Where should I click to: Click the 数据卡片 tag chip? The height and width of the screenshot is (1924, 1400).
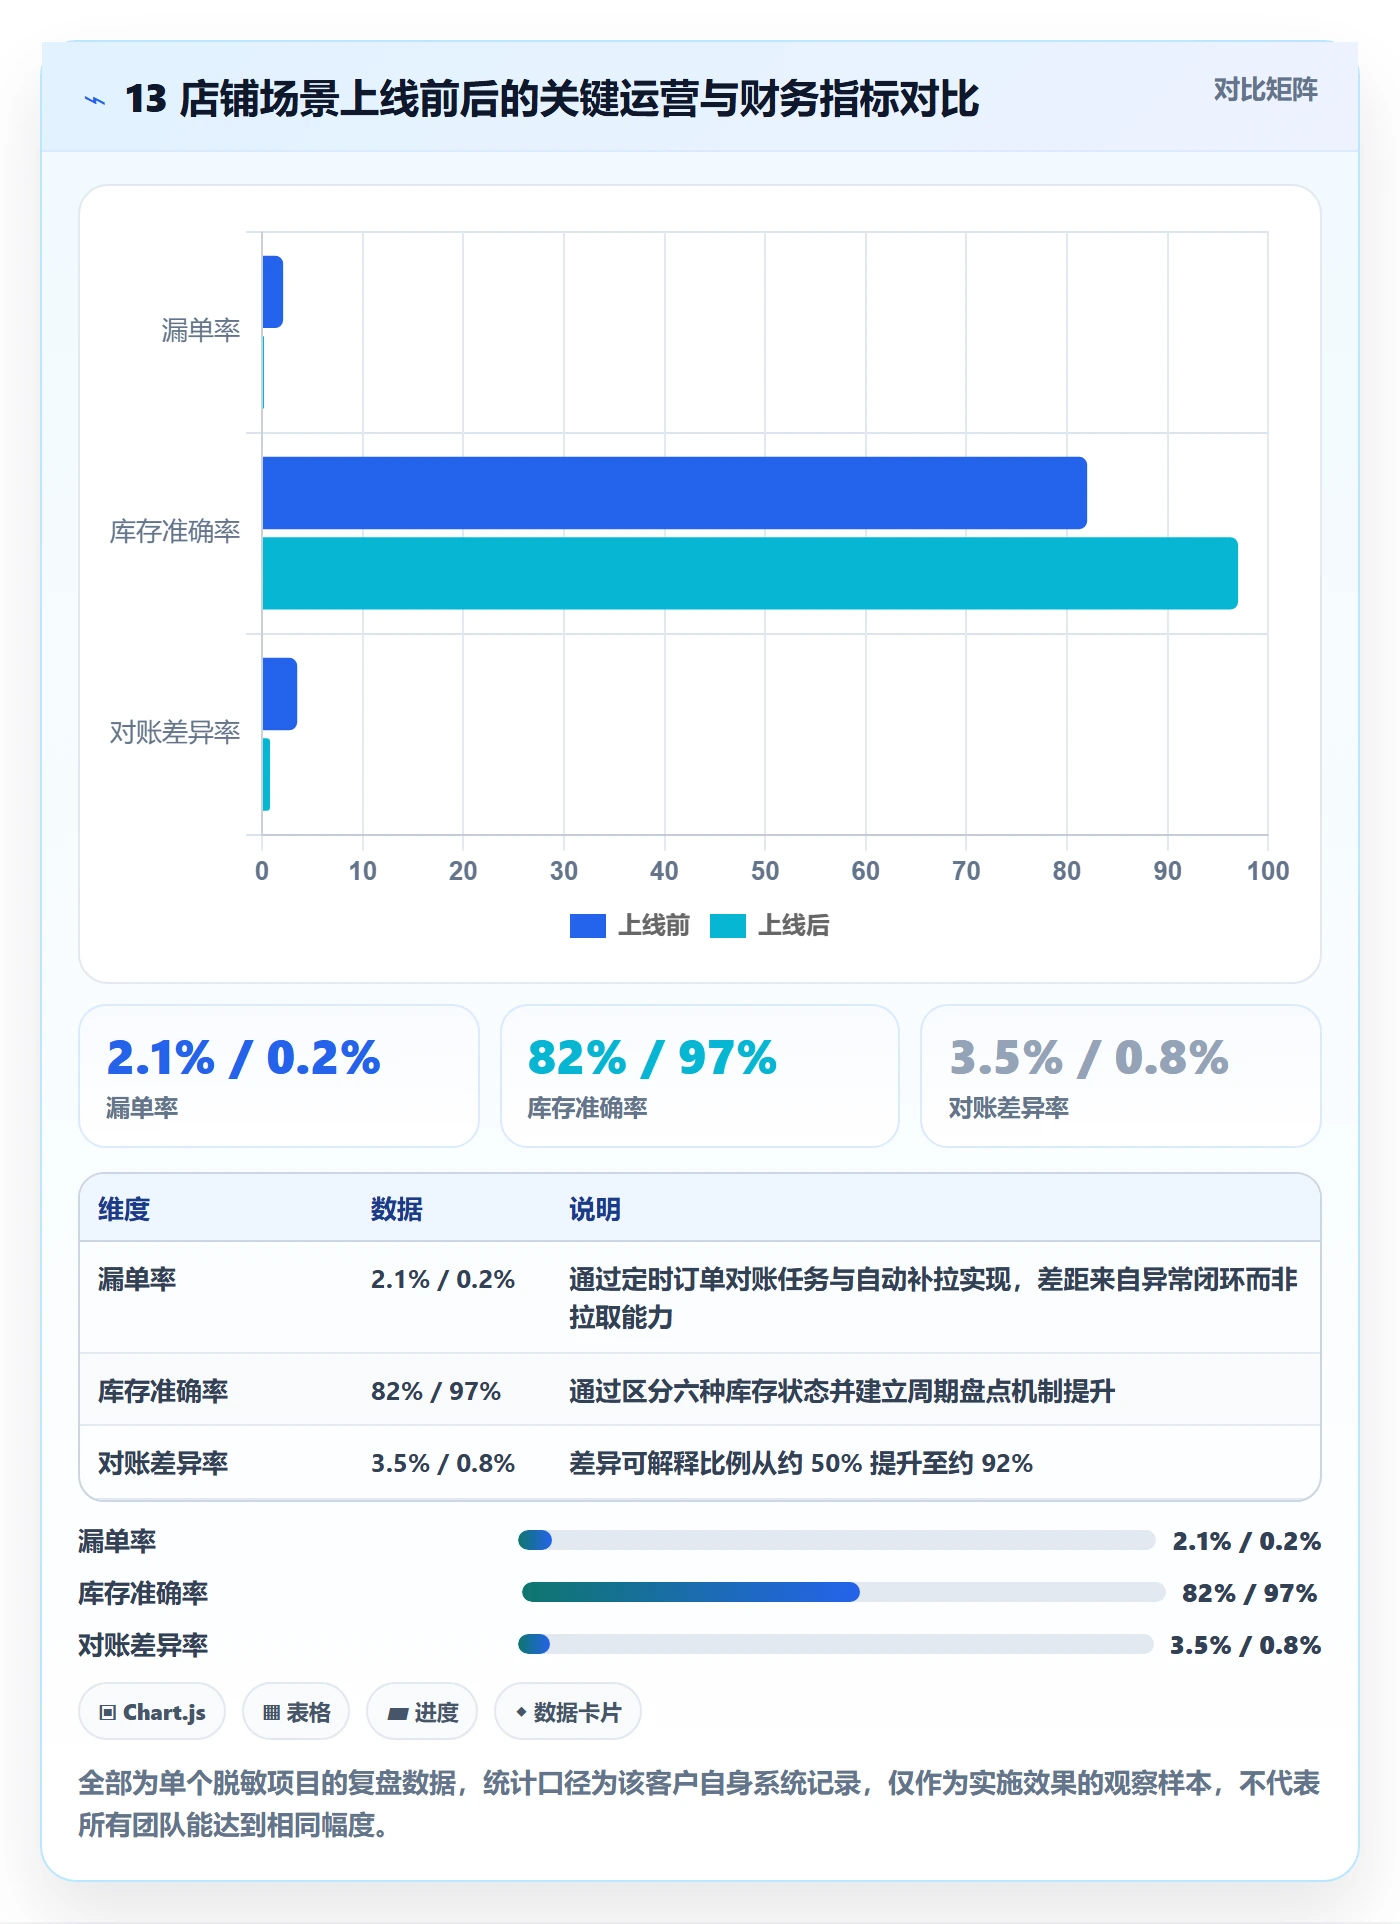(568, 1712)
